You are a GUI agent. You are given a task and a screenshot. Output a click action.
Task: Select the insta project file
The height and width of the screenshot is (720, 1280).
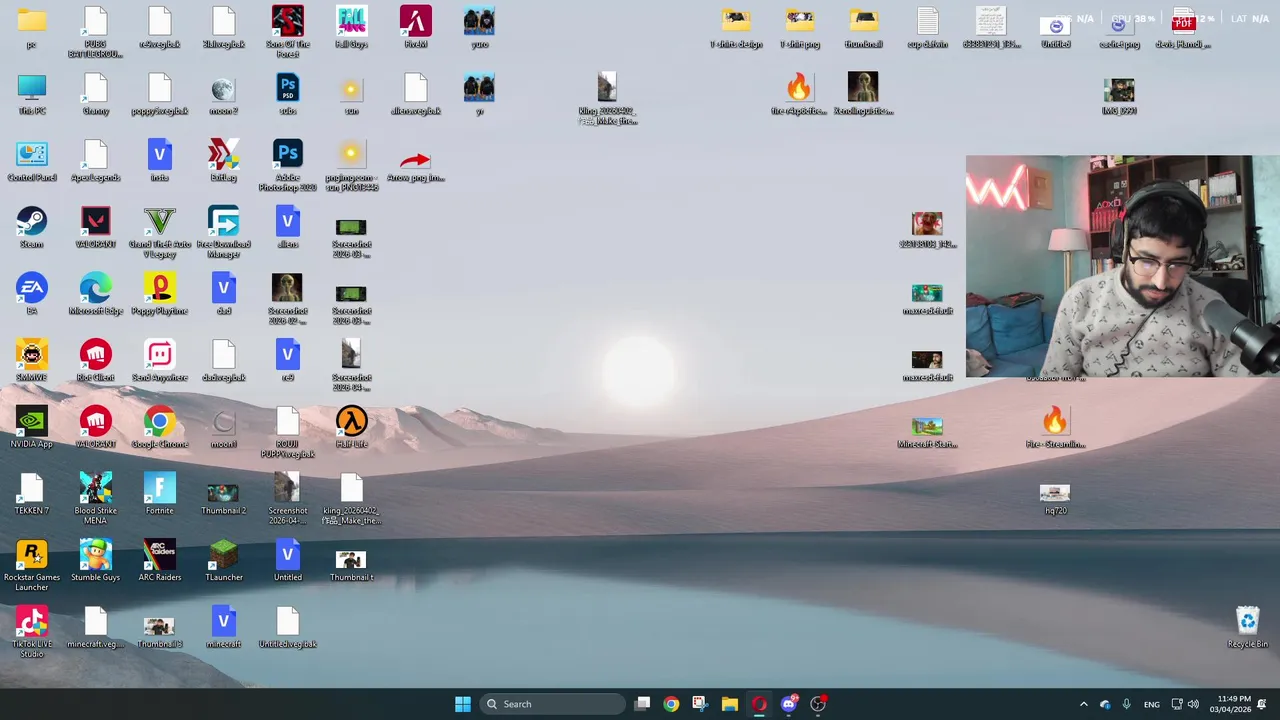[160, 161]
